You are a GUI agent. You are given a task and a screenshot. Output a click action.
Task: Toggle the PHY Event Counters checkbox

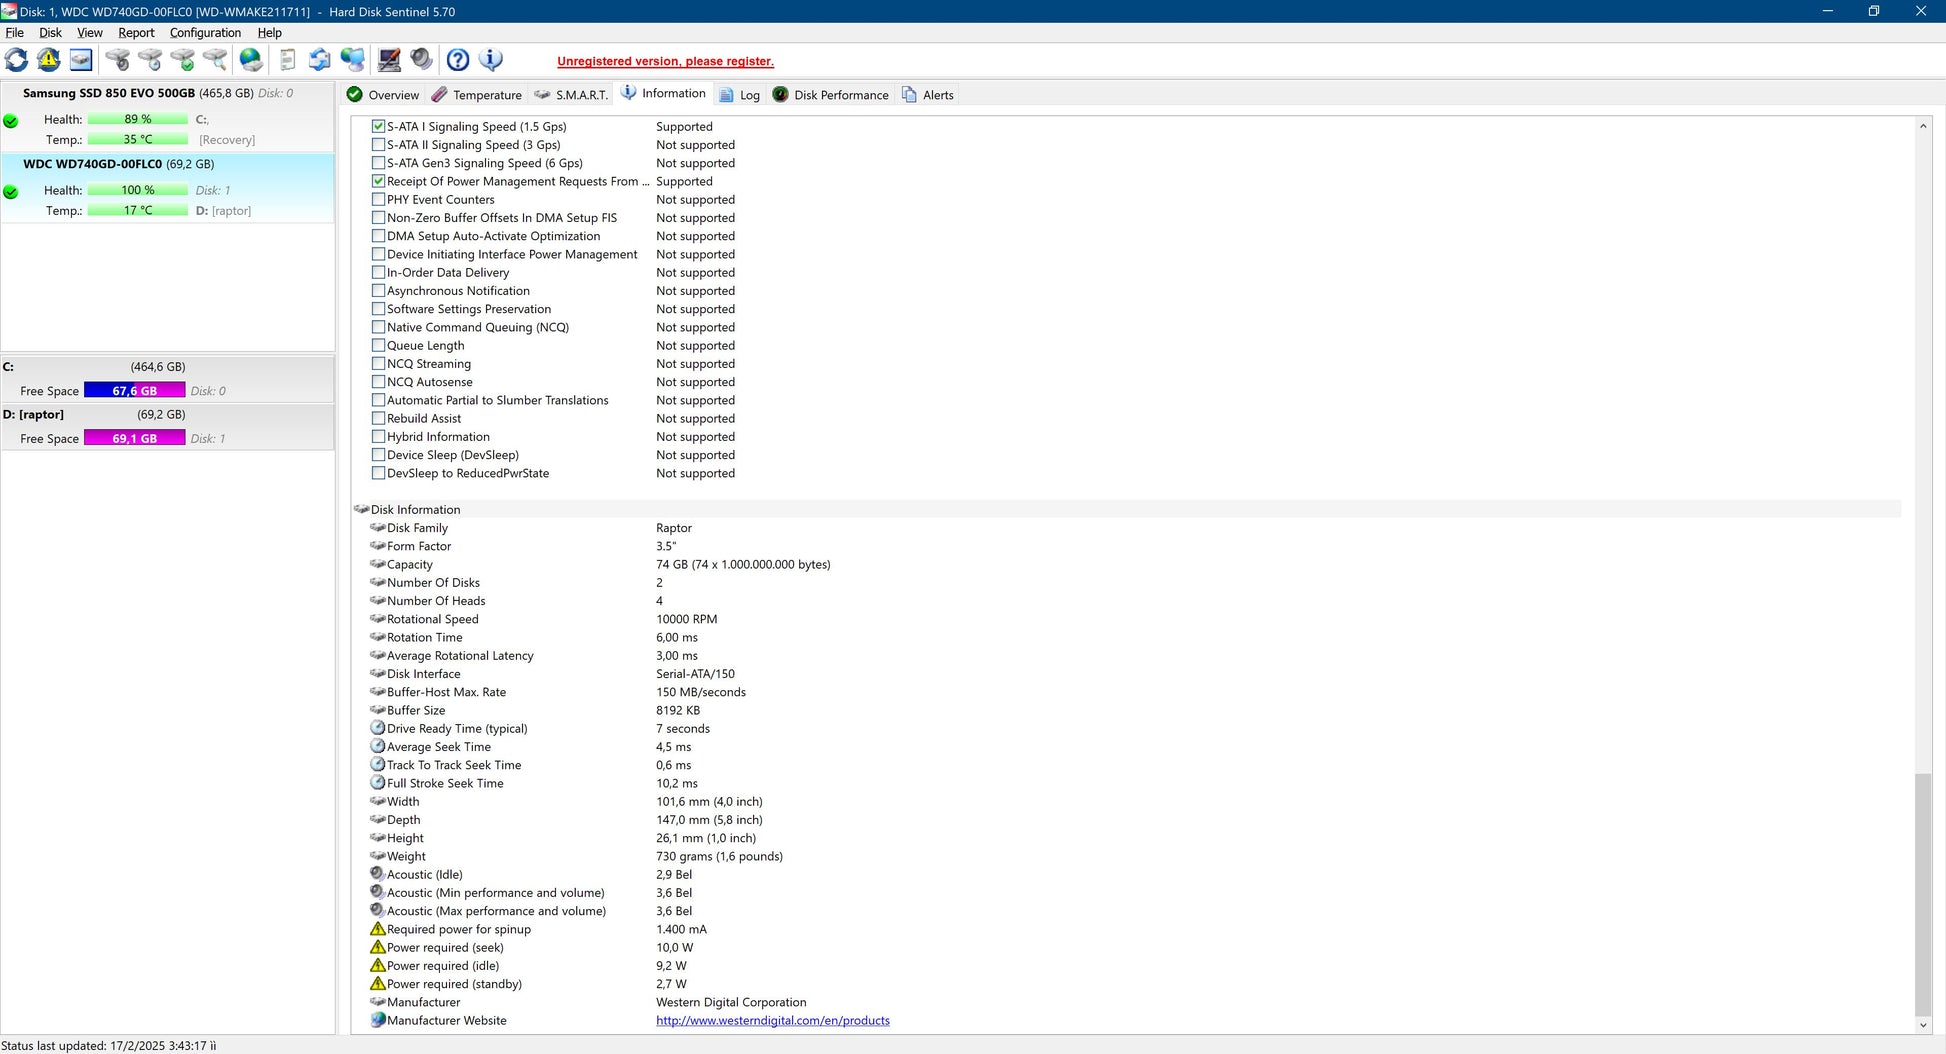pyautogui.click(x=378, y=200)
